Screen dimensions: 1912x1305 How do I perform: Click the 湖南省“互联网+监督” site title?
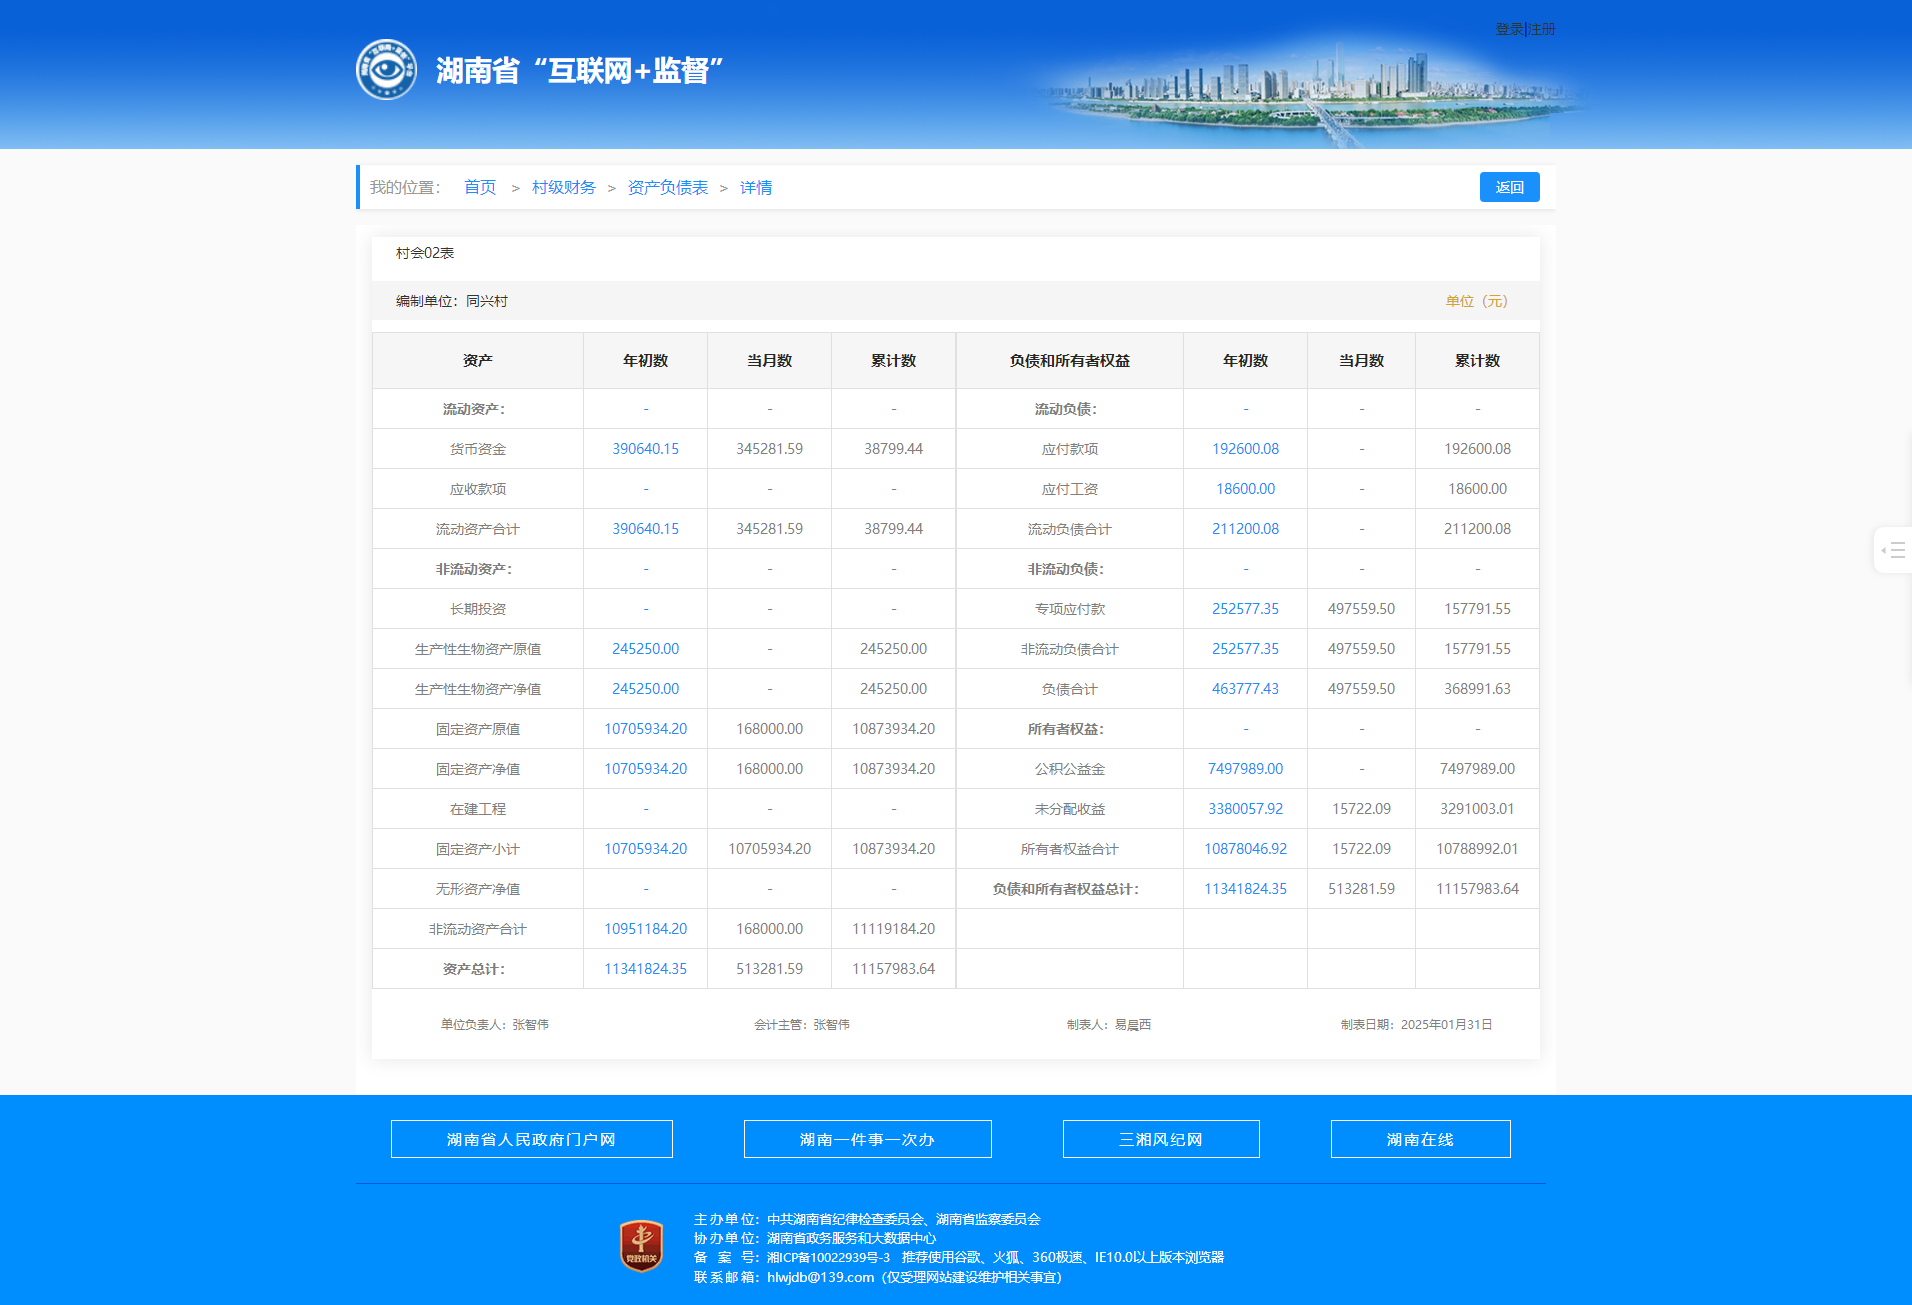579,71
